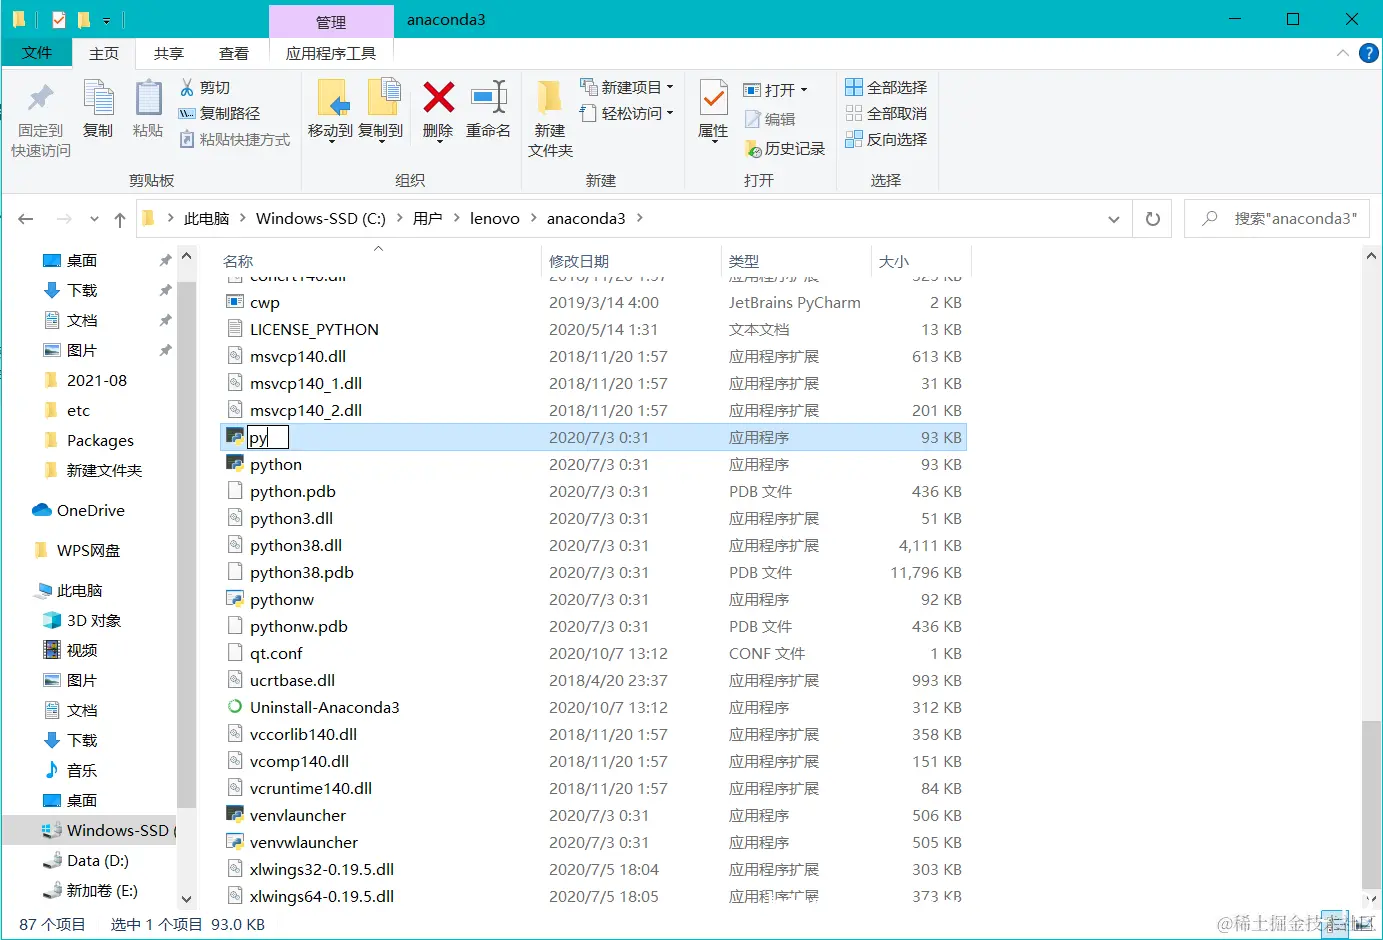The width and height of the screenshot is (1383, 940).
Task: Click the Rename icon
Action: coord(489,97)
